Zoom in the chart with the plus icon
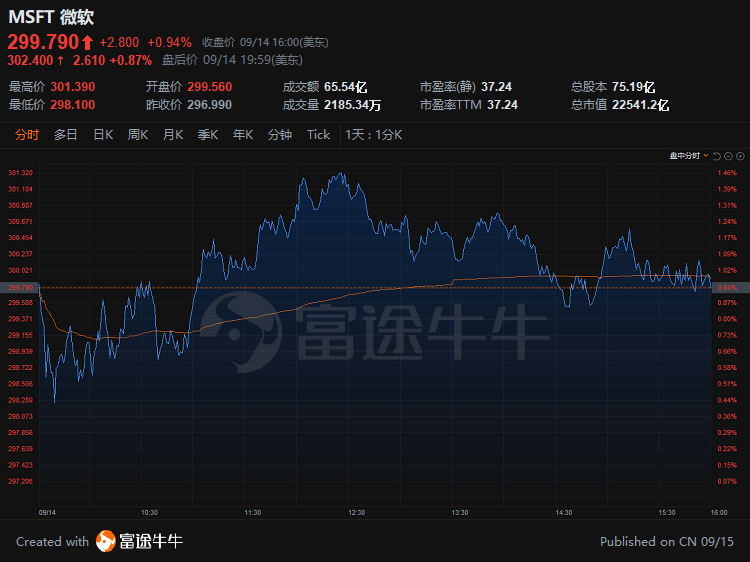This screenshot has width=750, height=562. pos(740,156)
